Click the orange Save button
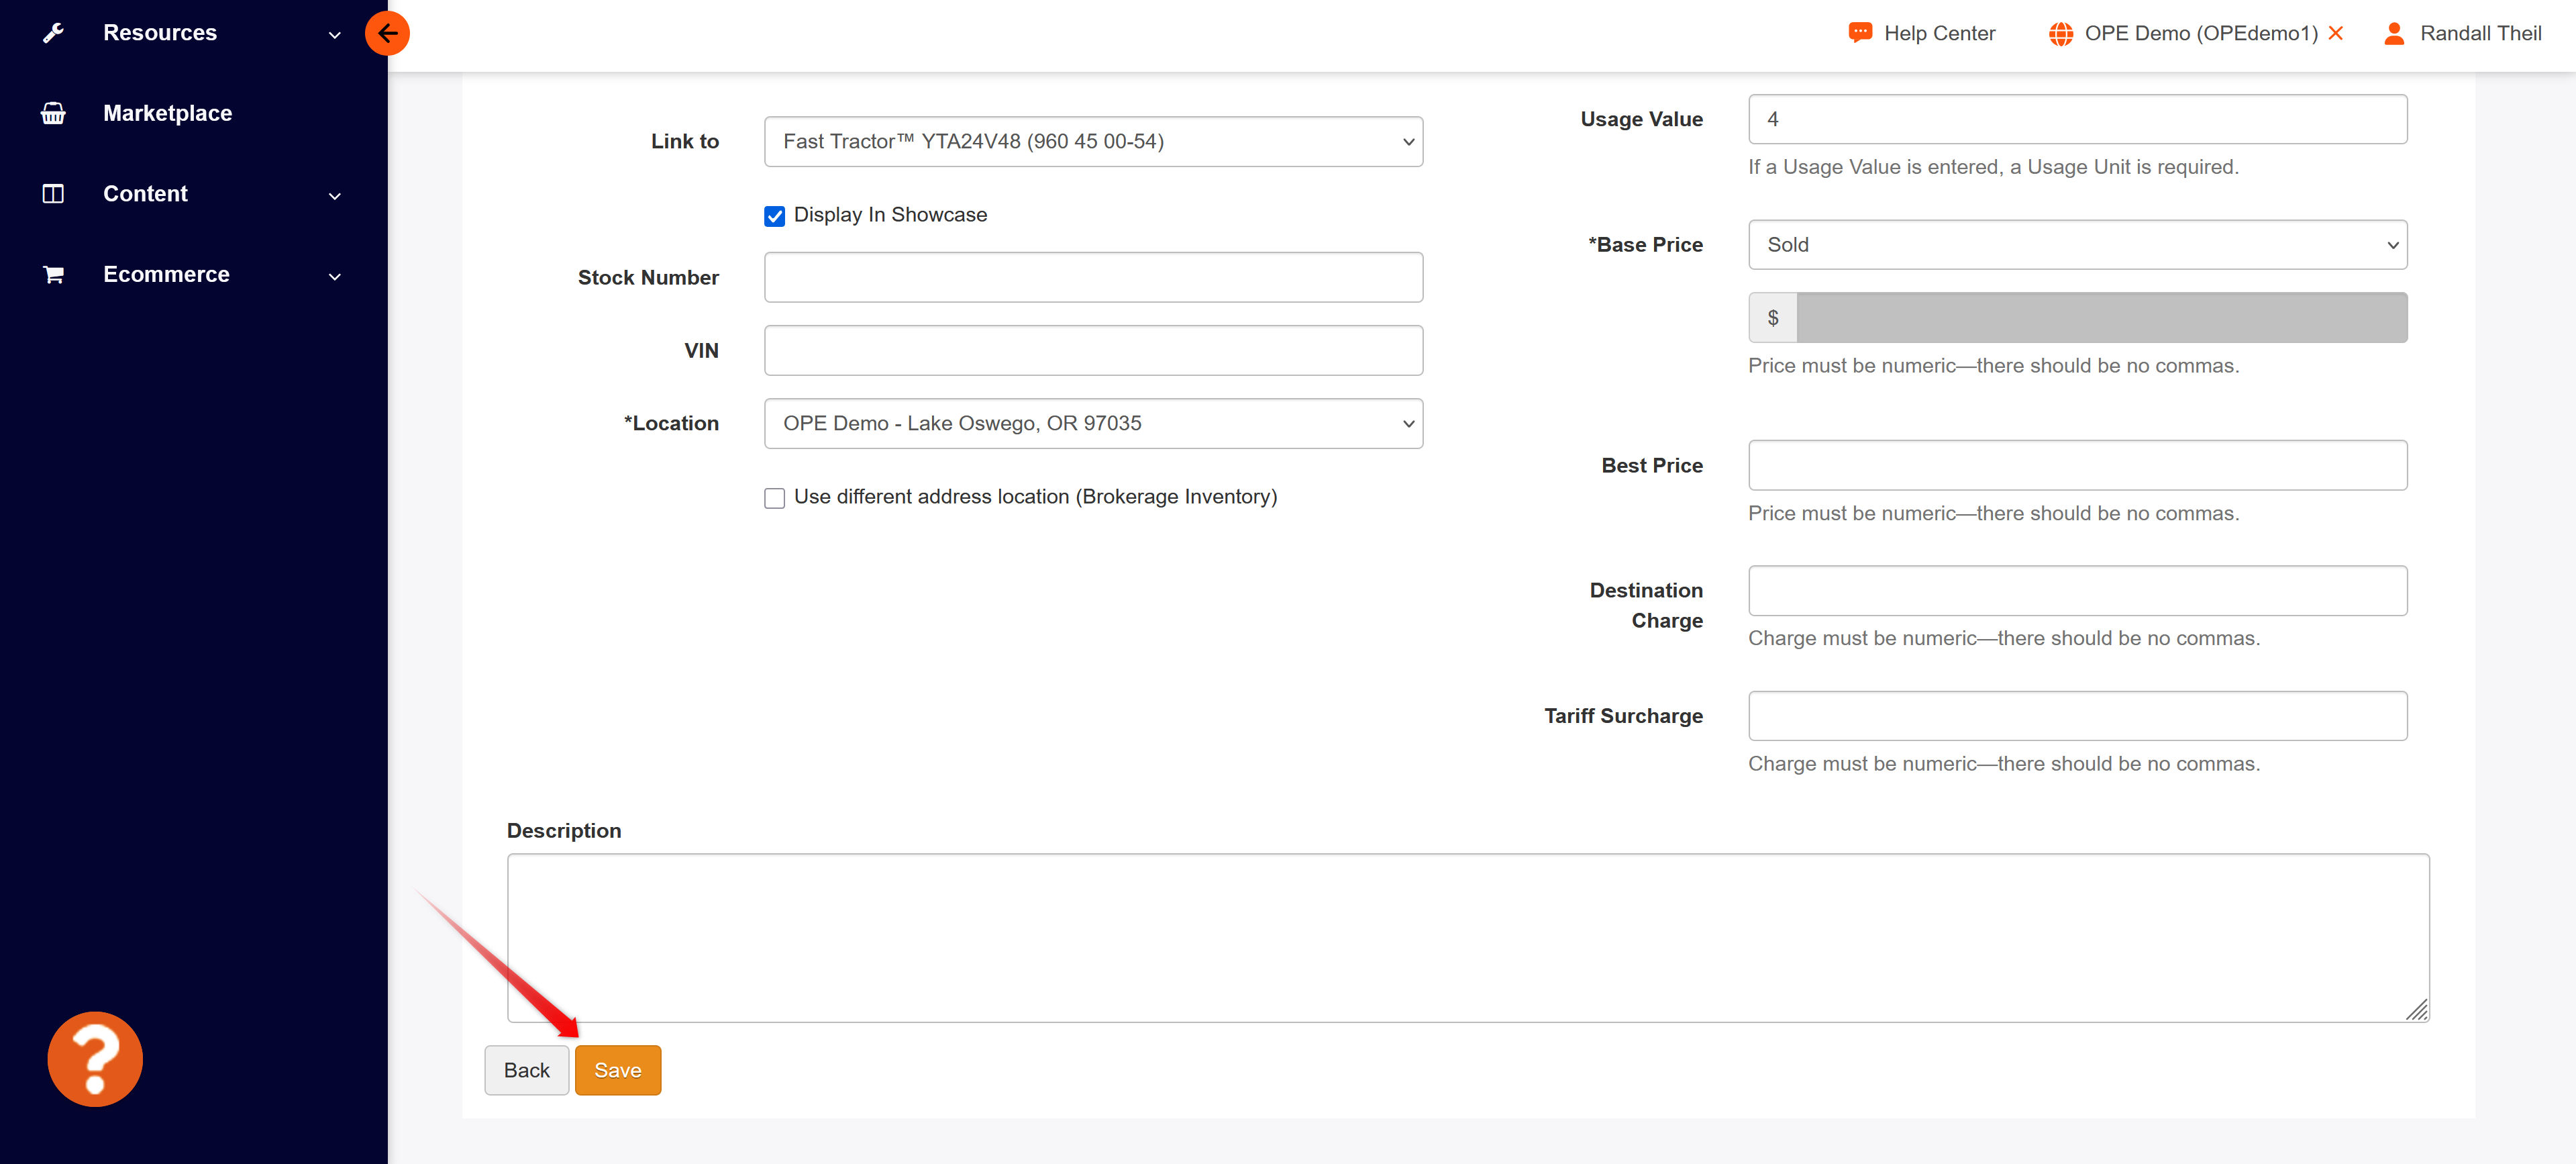Viewport: 2576px width, 1164px height. point(618,1070)
